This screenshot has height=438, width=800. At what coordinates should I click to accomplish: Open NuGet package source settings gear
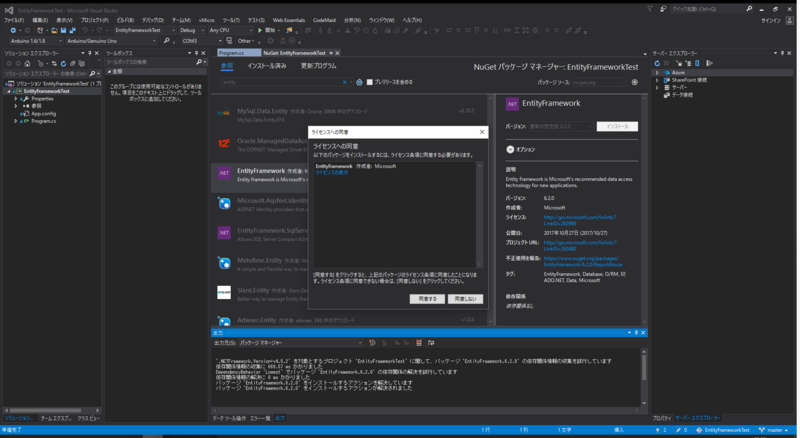click(x=635, y=82)
